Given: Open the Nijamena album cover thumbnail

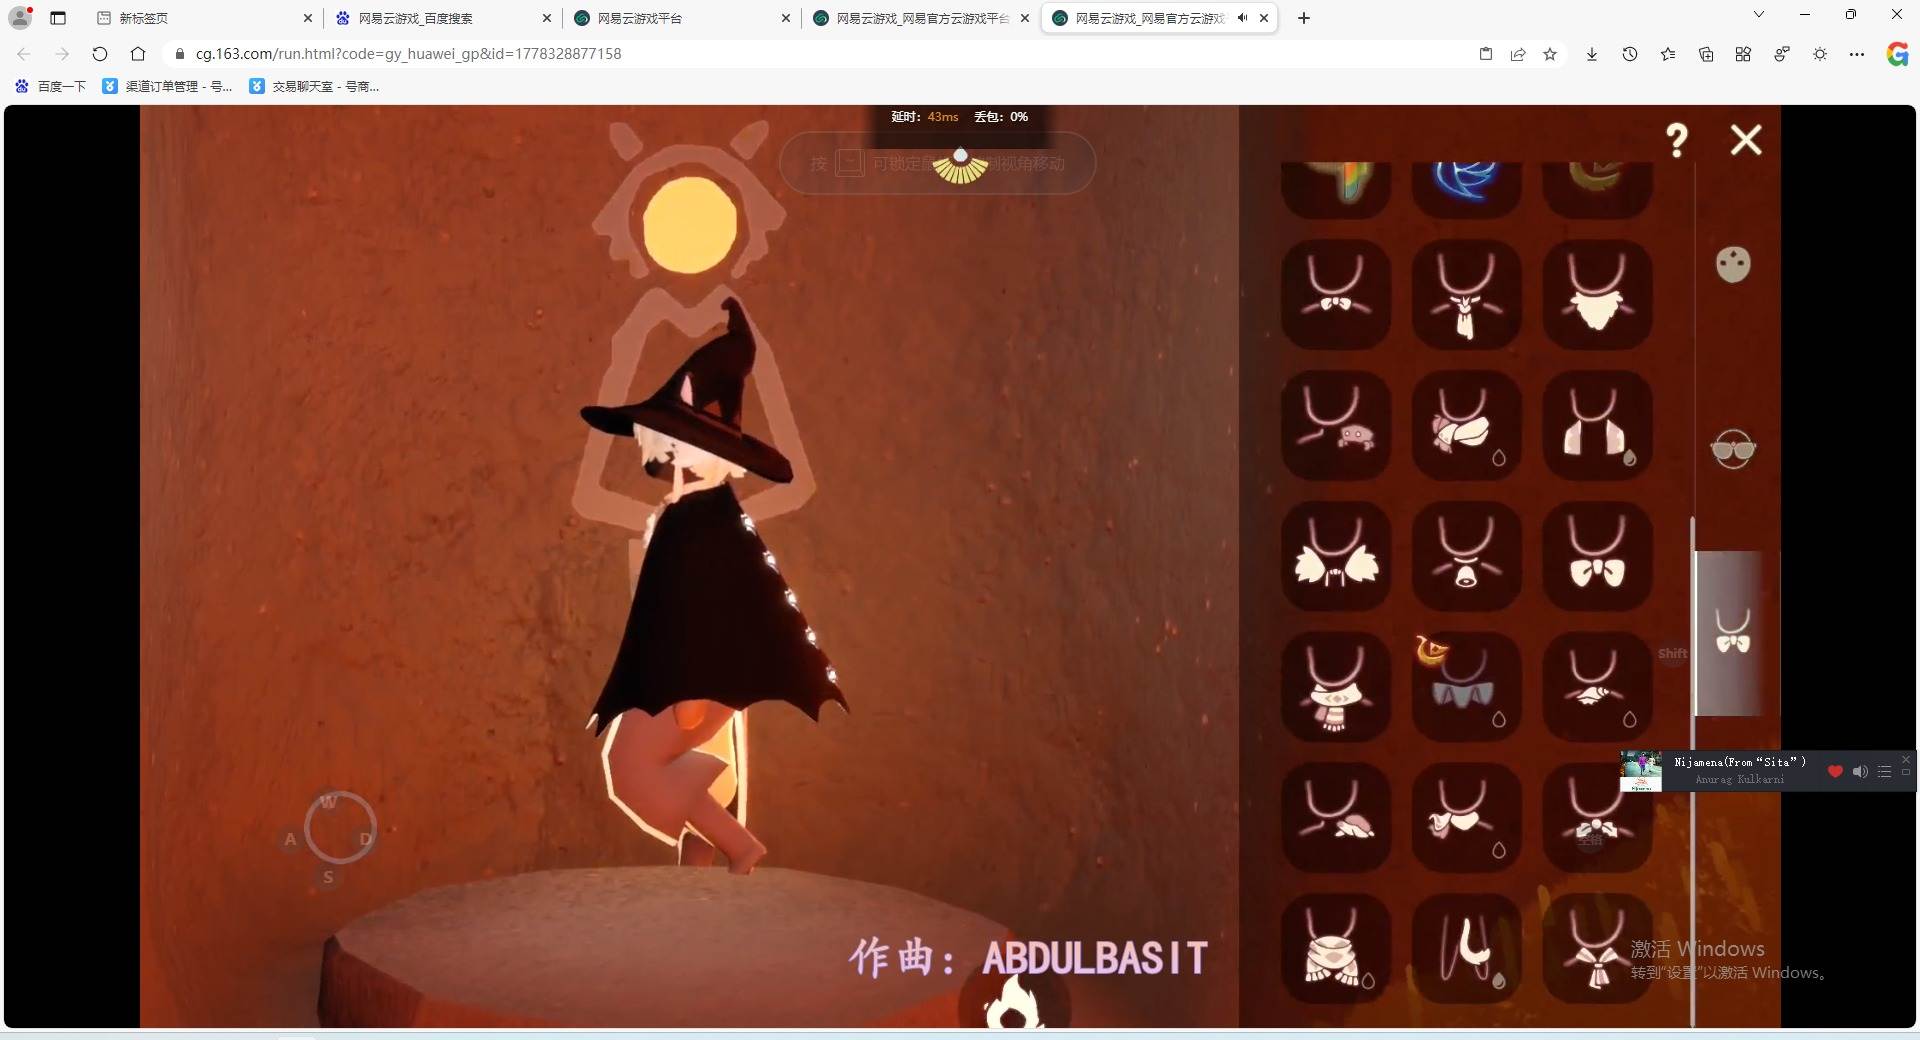Looking at the screenshot, I should pyautogui.click(x=1641, y=771).
